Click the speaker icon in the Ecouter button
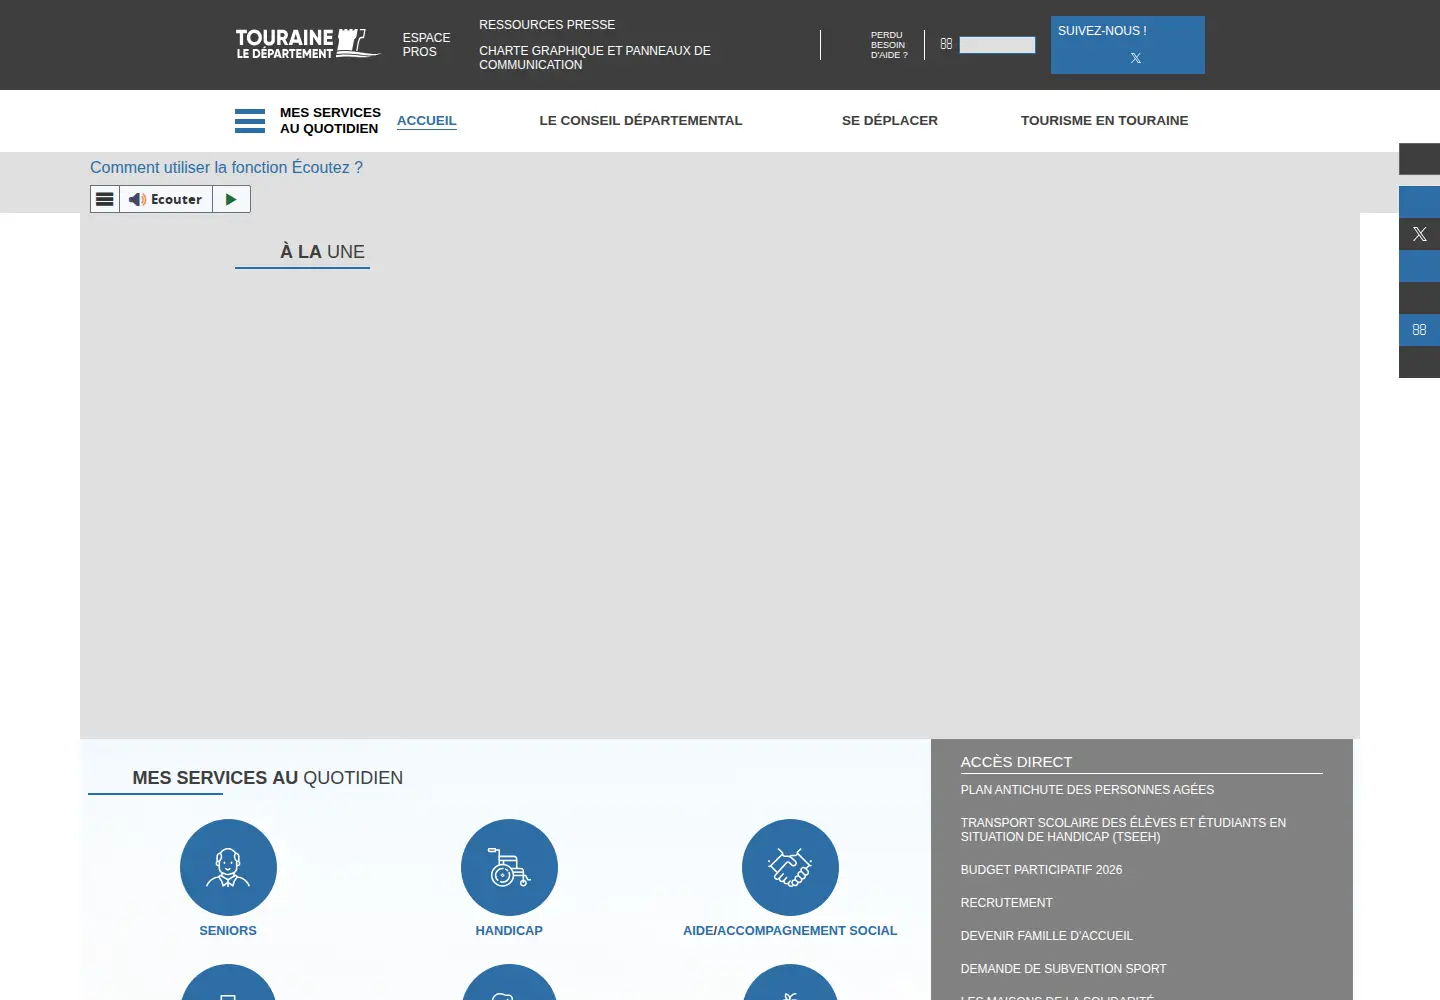 click(x=137, y=199)
